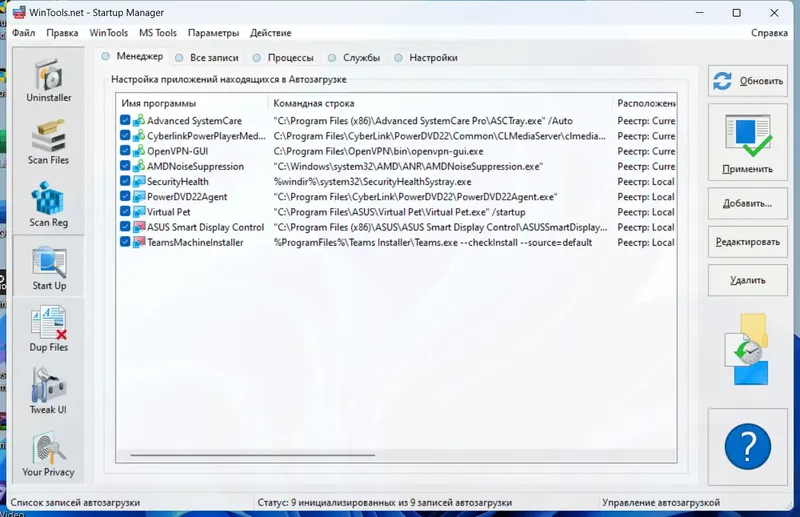Open the Scan Files tool

click(x=48, y=143)
